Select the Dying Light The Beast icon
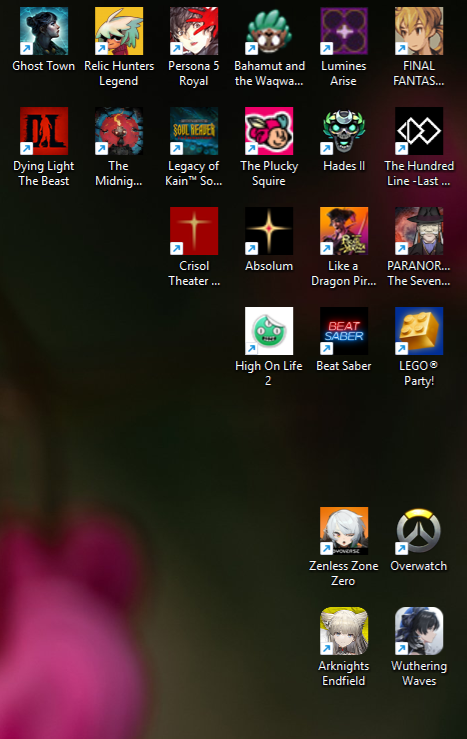Viewport: 467px width, 739px height. (x=43, y=131)
